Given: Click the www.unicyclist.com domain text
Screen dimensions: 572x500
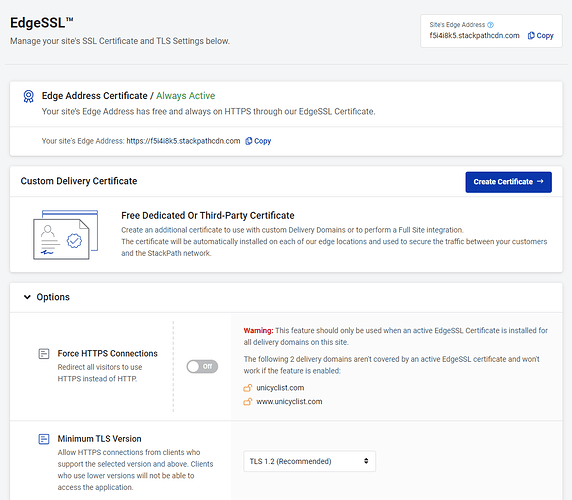Looking at the screenshot, I should [289, 402].
